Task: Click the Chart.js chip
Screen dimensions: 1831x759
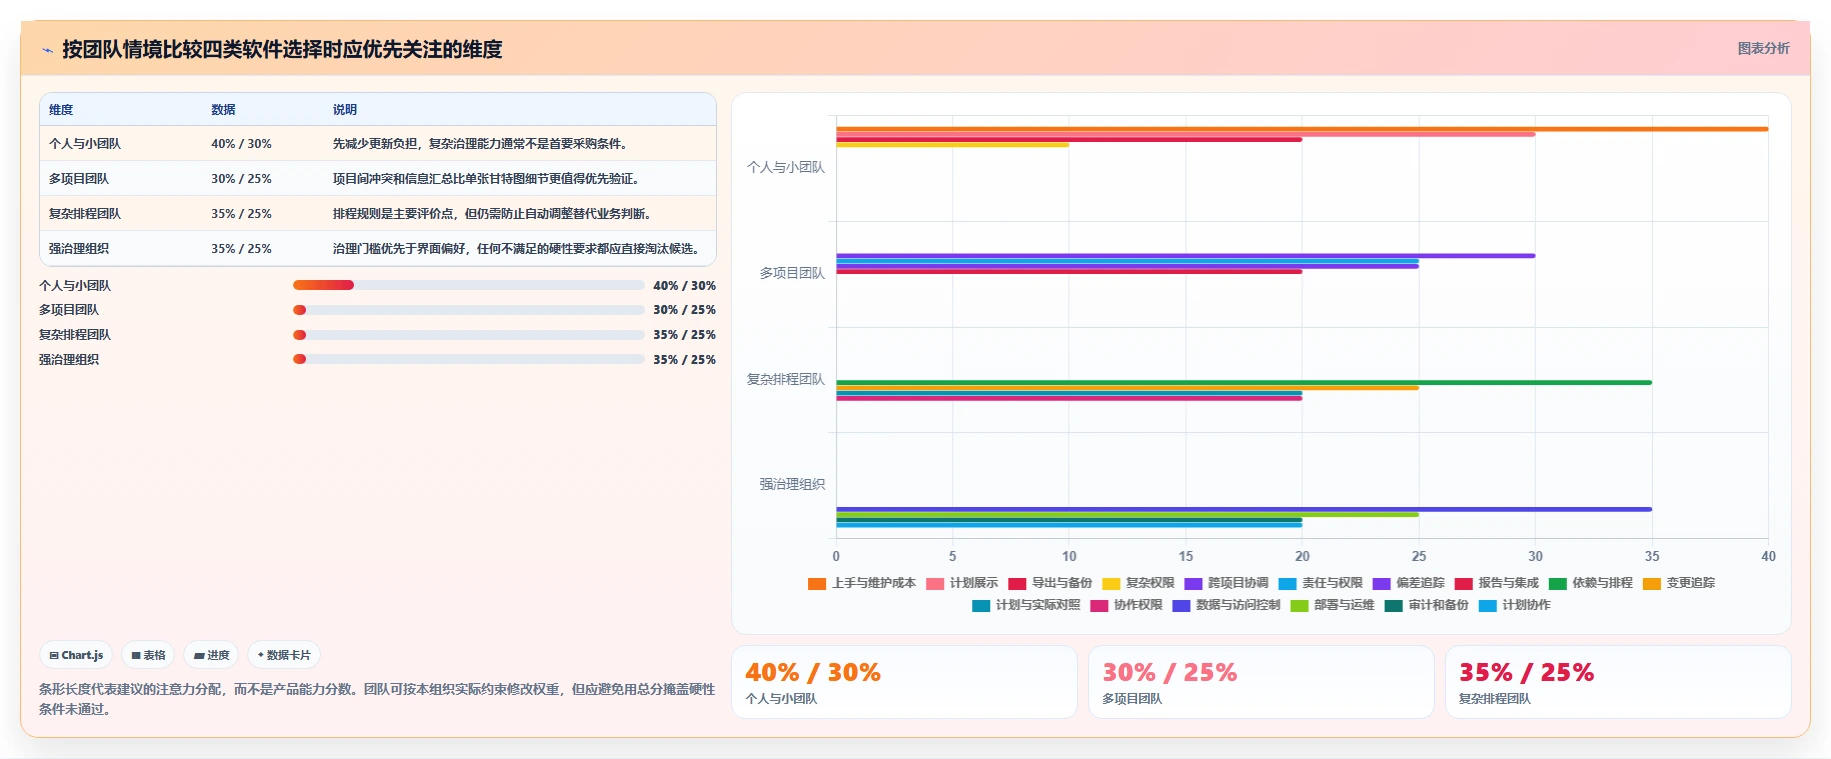Action: [76, 655]
